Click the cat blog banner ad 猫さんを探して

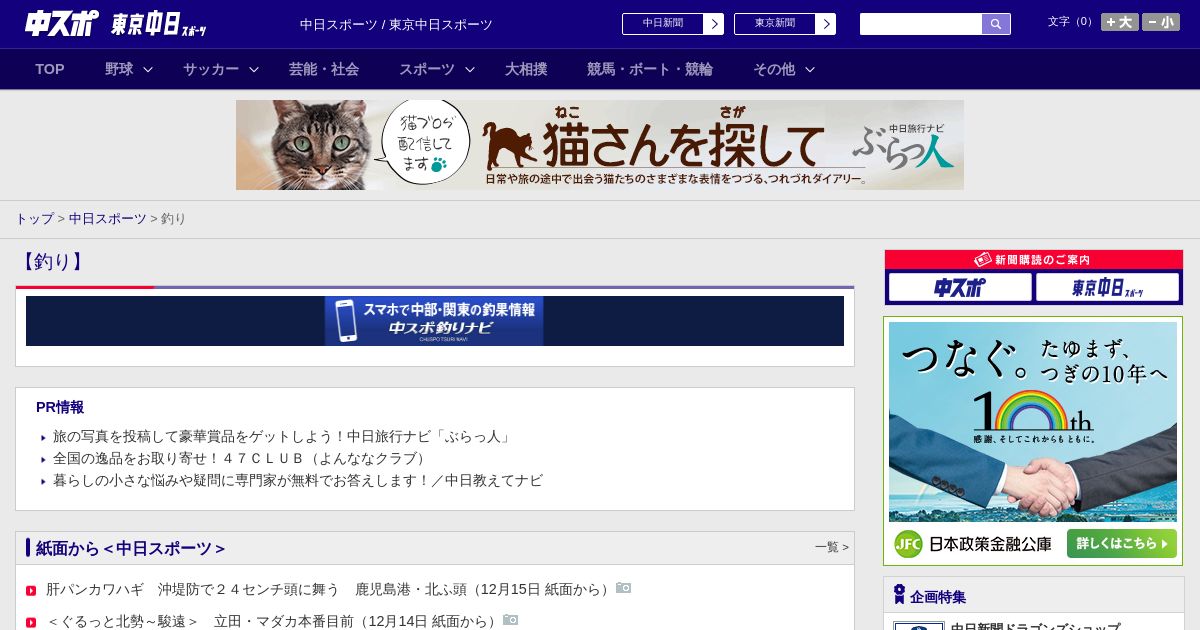pos(600,145)
